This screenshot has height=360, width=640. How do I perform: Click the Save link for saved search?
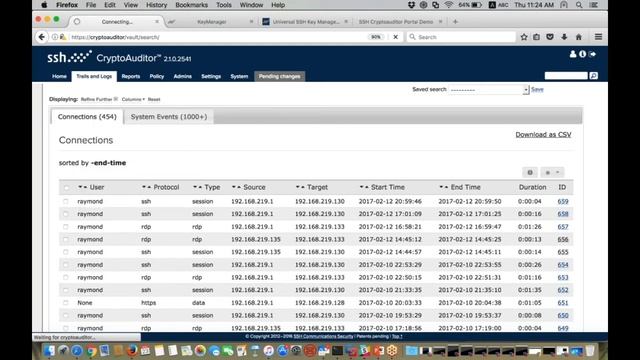537,89
